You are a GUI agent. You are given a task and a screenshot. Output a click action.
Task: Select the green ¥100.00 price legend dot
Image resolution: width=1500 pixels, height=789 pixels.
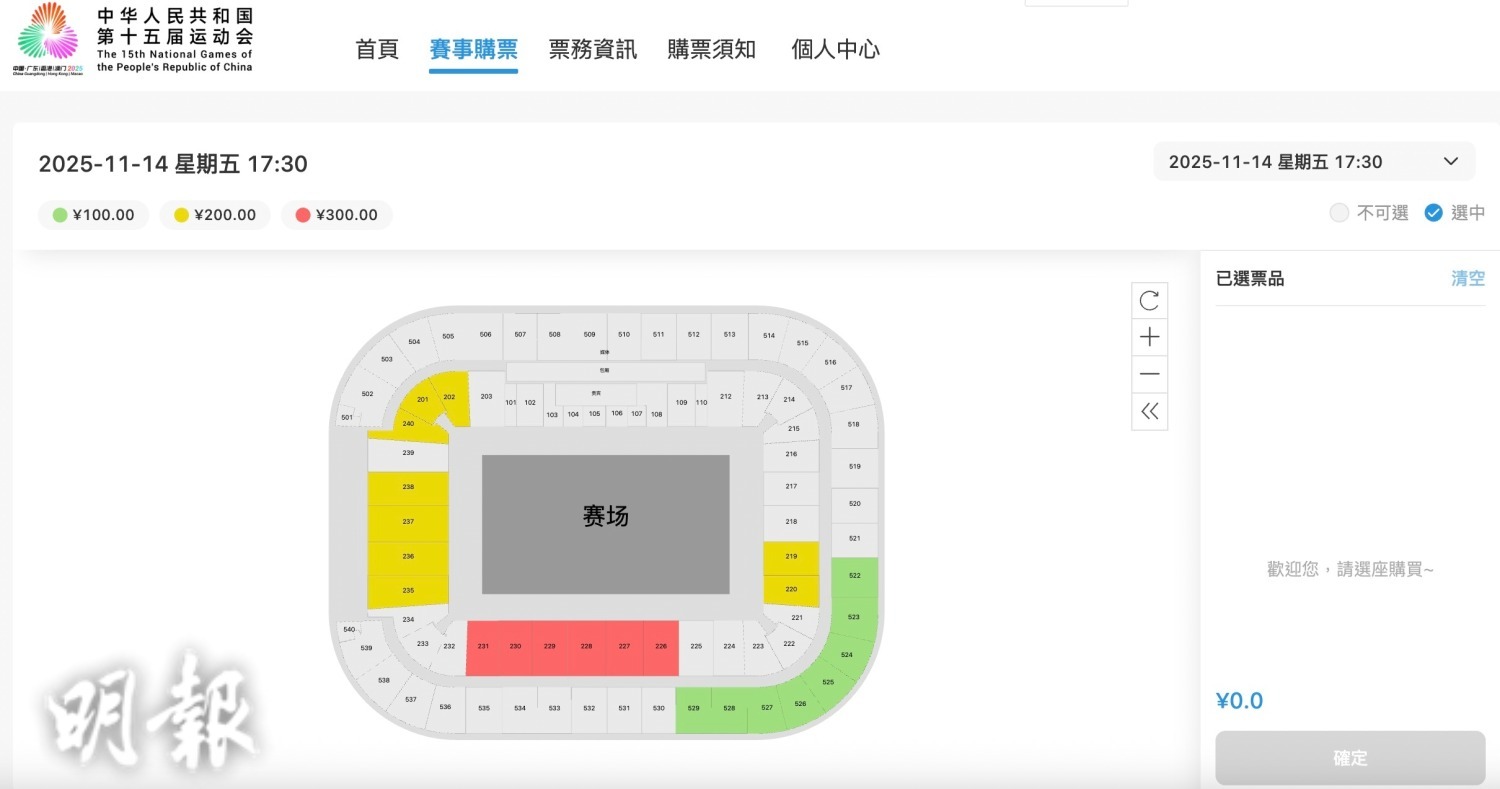(x=59, y=214)
